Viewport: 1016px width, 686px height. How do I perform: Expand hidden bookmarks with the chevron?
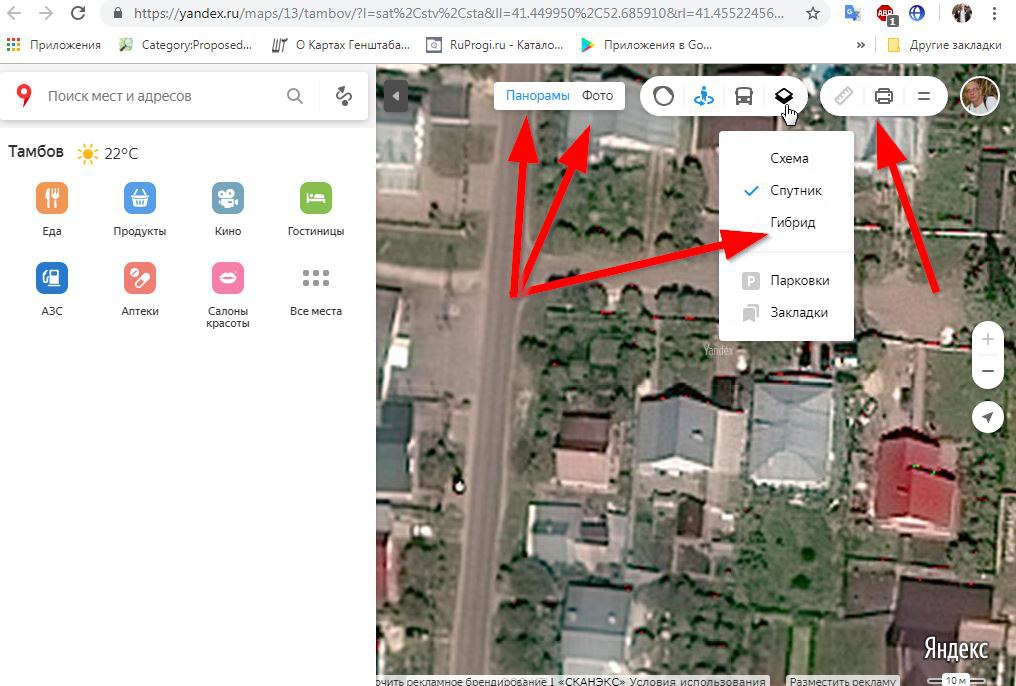click(860, 45)
